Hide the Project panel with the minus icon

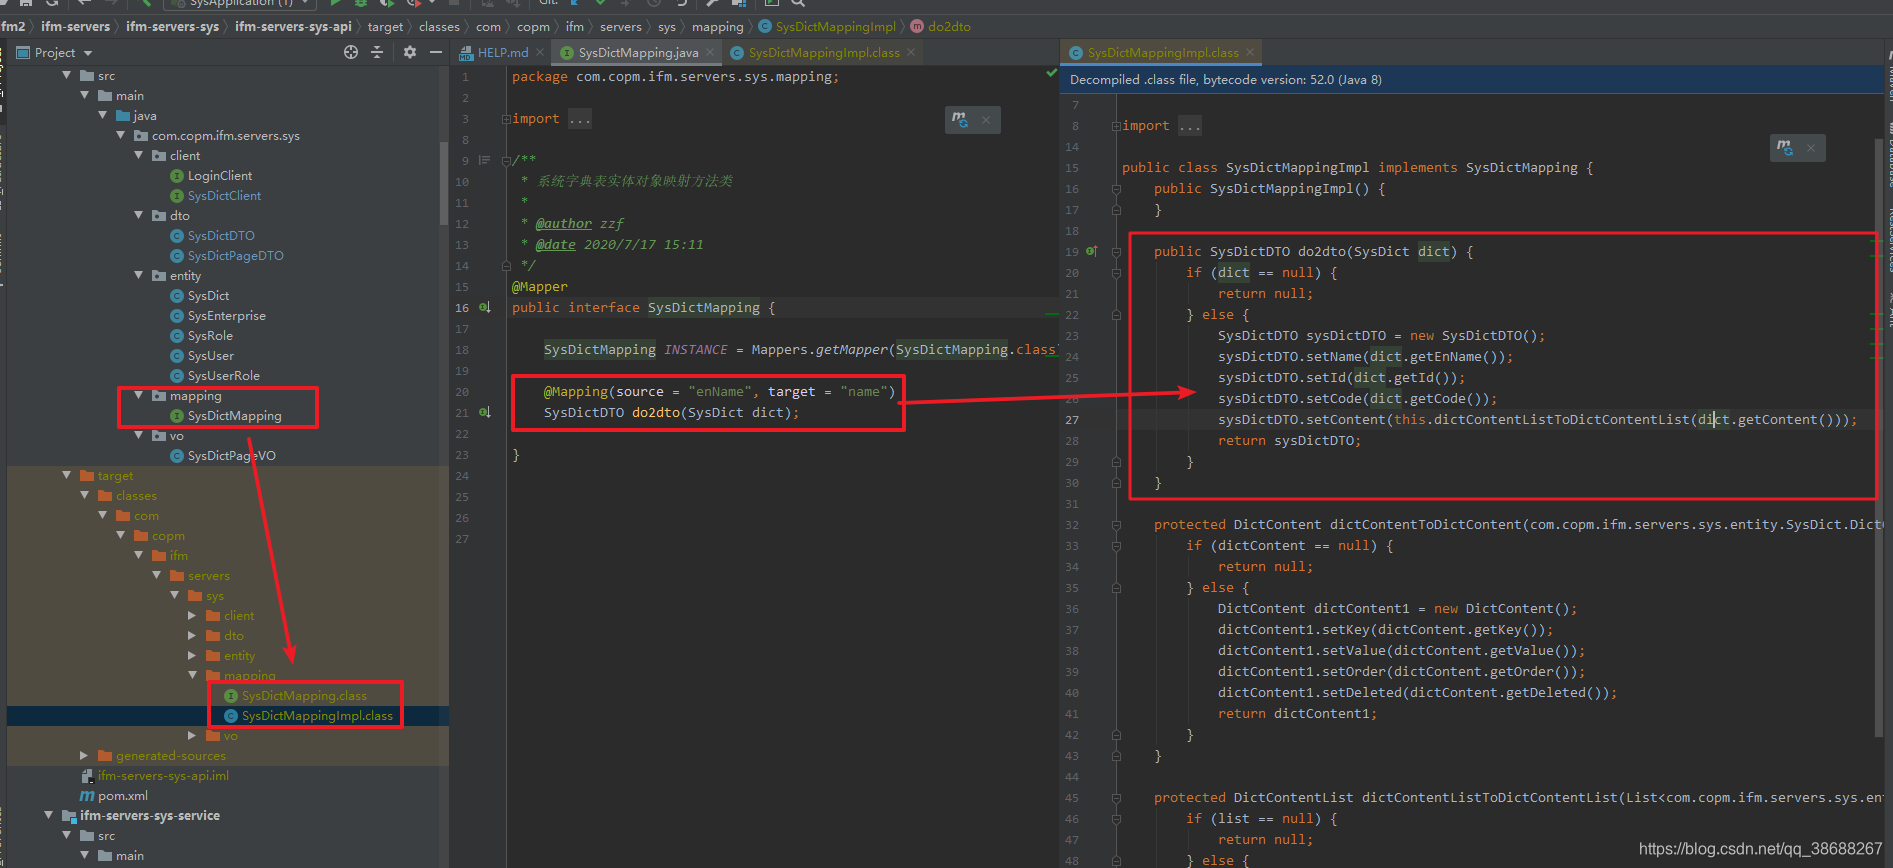436,52
